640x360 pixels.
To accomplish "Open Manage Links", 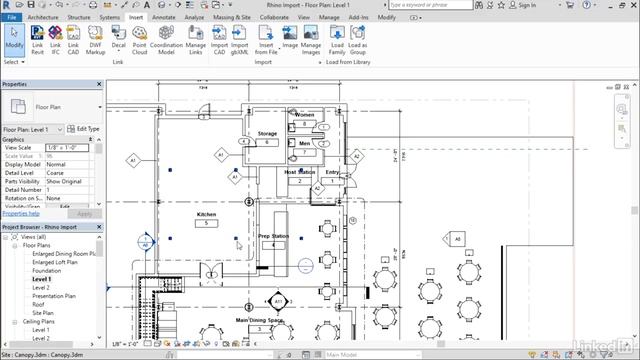I will (x=196, y=40).
